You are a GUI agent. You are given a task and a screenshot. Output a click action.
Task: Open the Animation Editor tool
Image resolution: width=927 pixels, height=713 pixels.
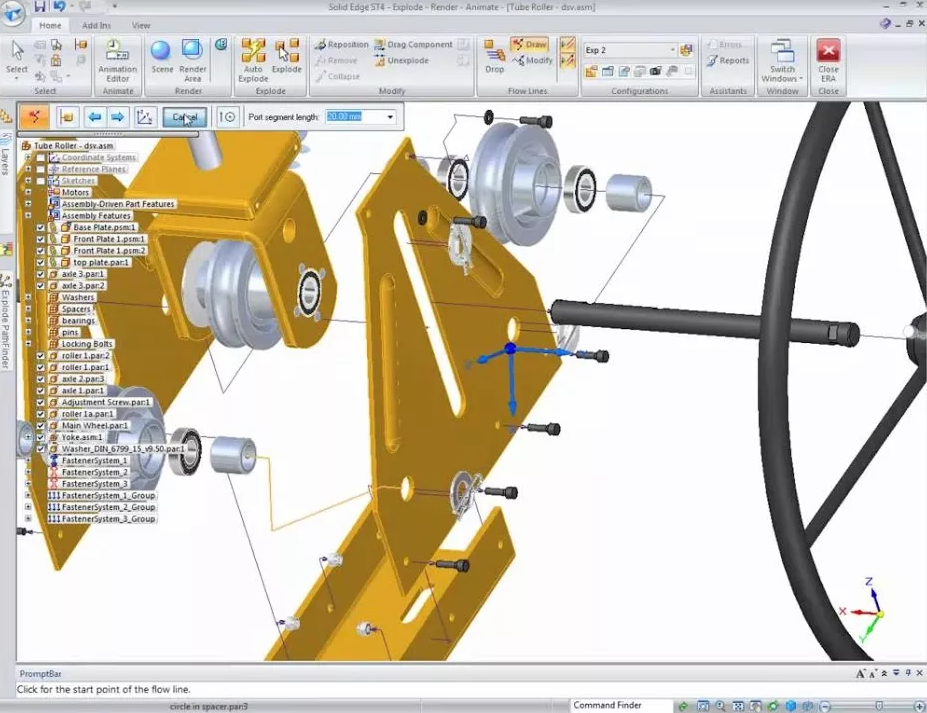pyautogui.click(x=117, y=61)
